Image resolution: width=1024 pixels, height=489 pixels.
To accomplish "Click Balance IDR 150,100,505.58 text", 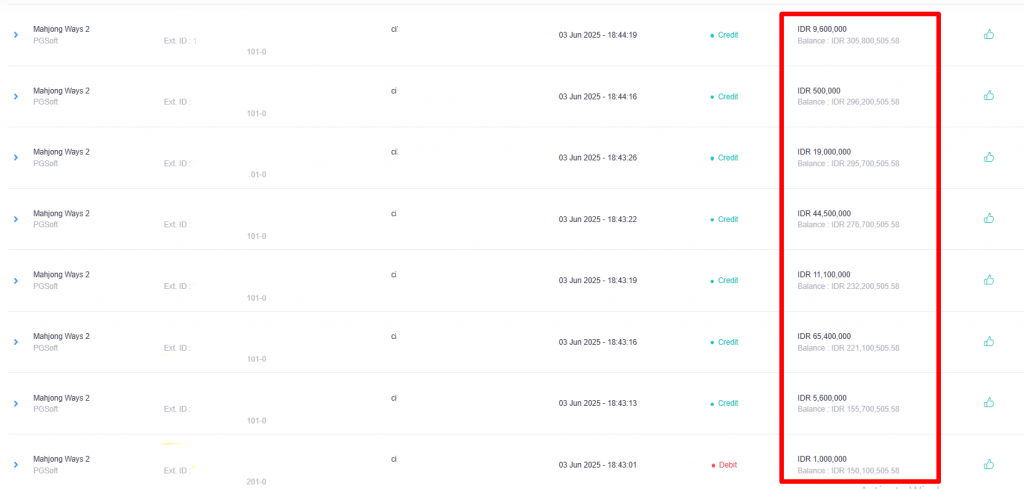I will [x=848, y=471].
